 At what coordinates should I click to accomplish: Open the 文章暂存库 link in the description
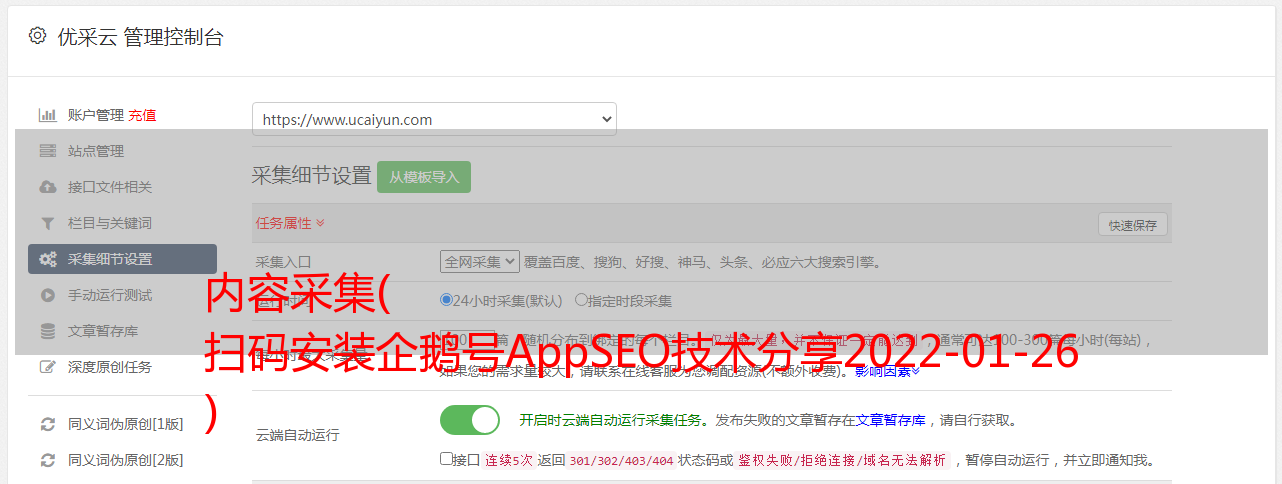pyautogui.click(x=890, y=420)
